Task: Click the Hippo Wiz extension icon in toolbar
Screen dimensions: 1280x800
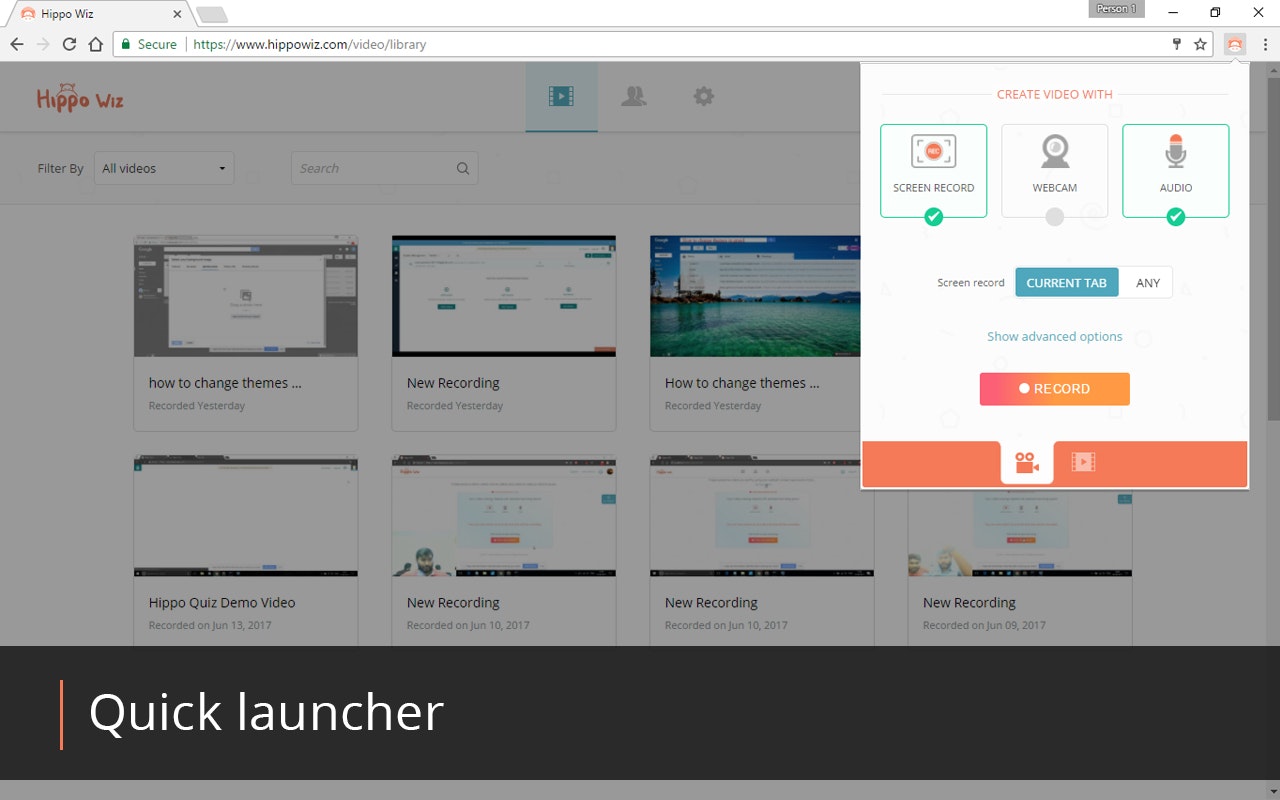Action: pos(1235,44)
